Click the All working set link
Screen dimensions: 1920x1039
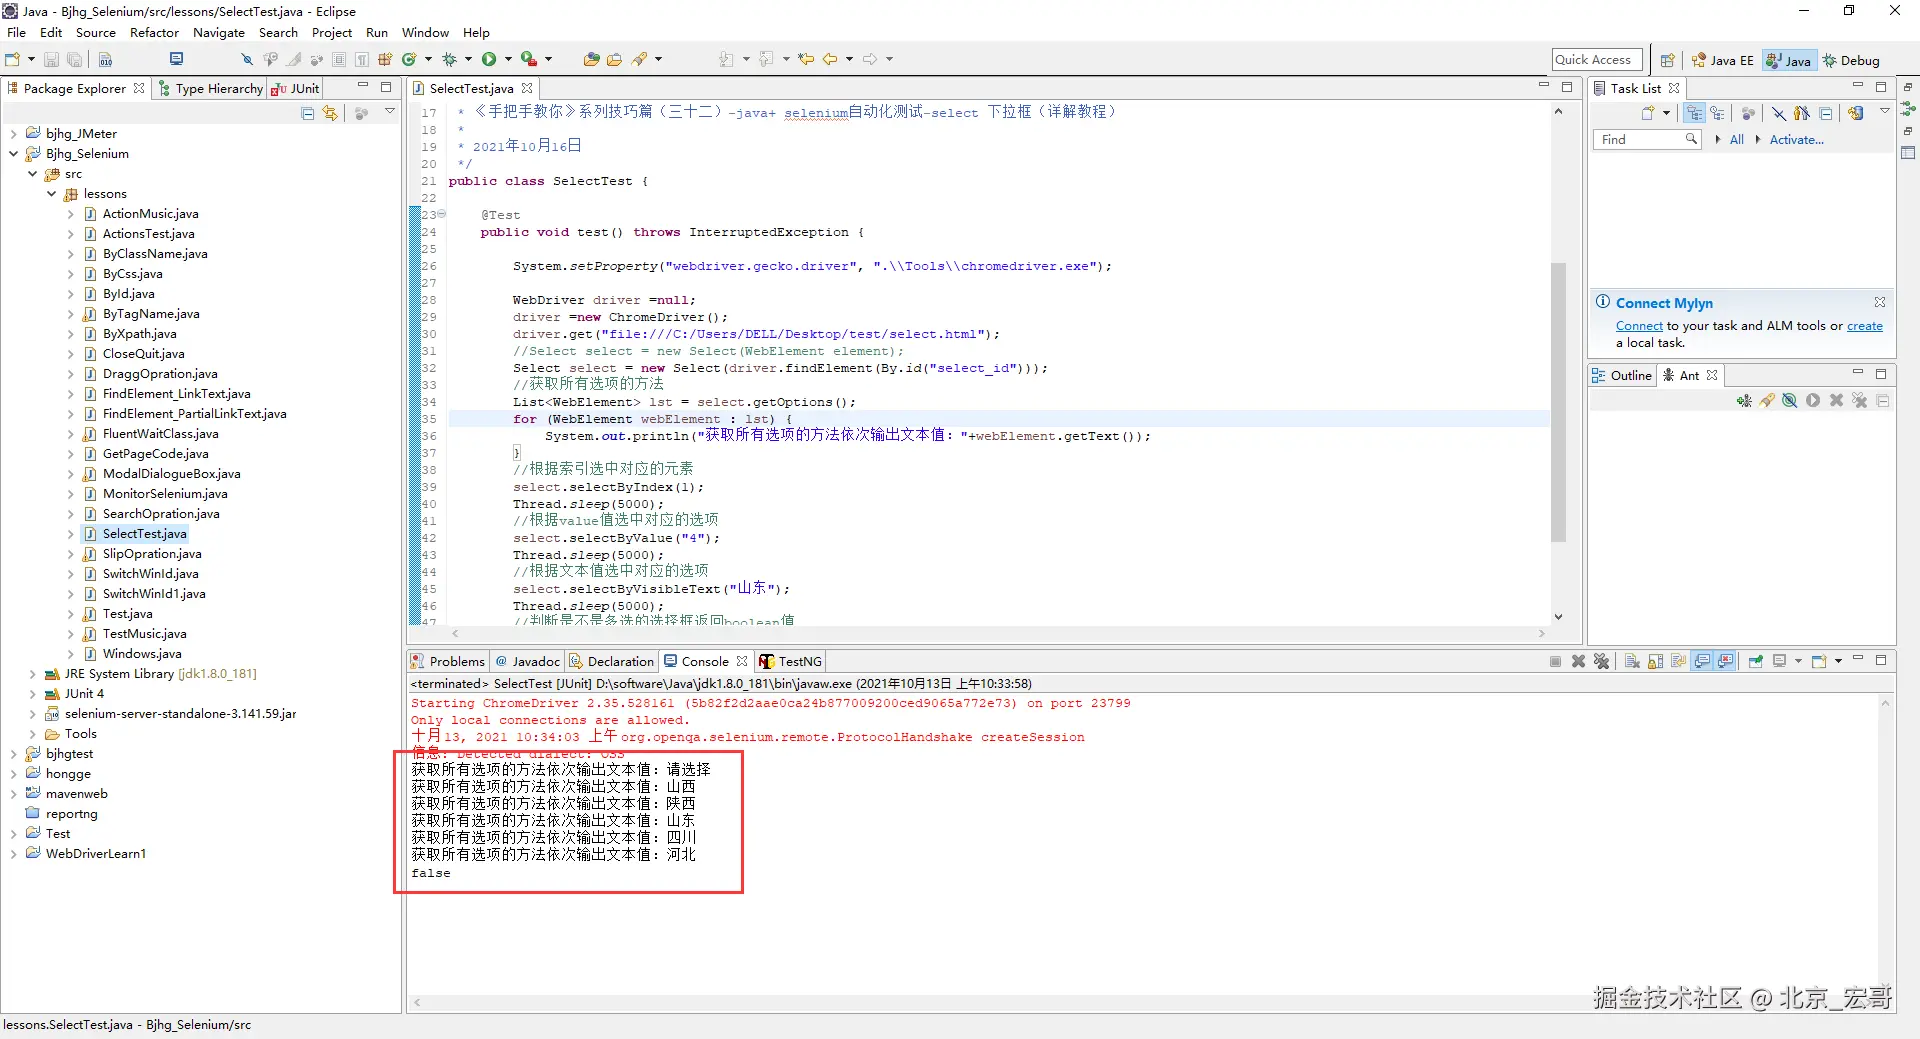(1737, 140)
